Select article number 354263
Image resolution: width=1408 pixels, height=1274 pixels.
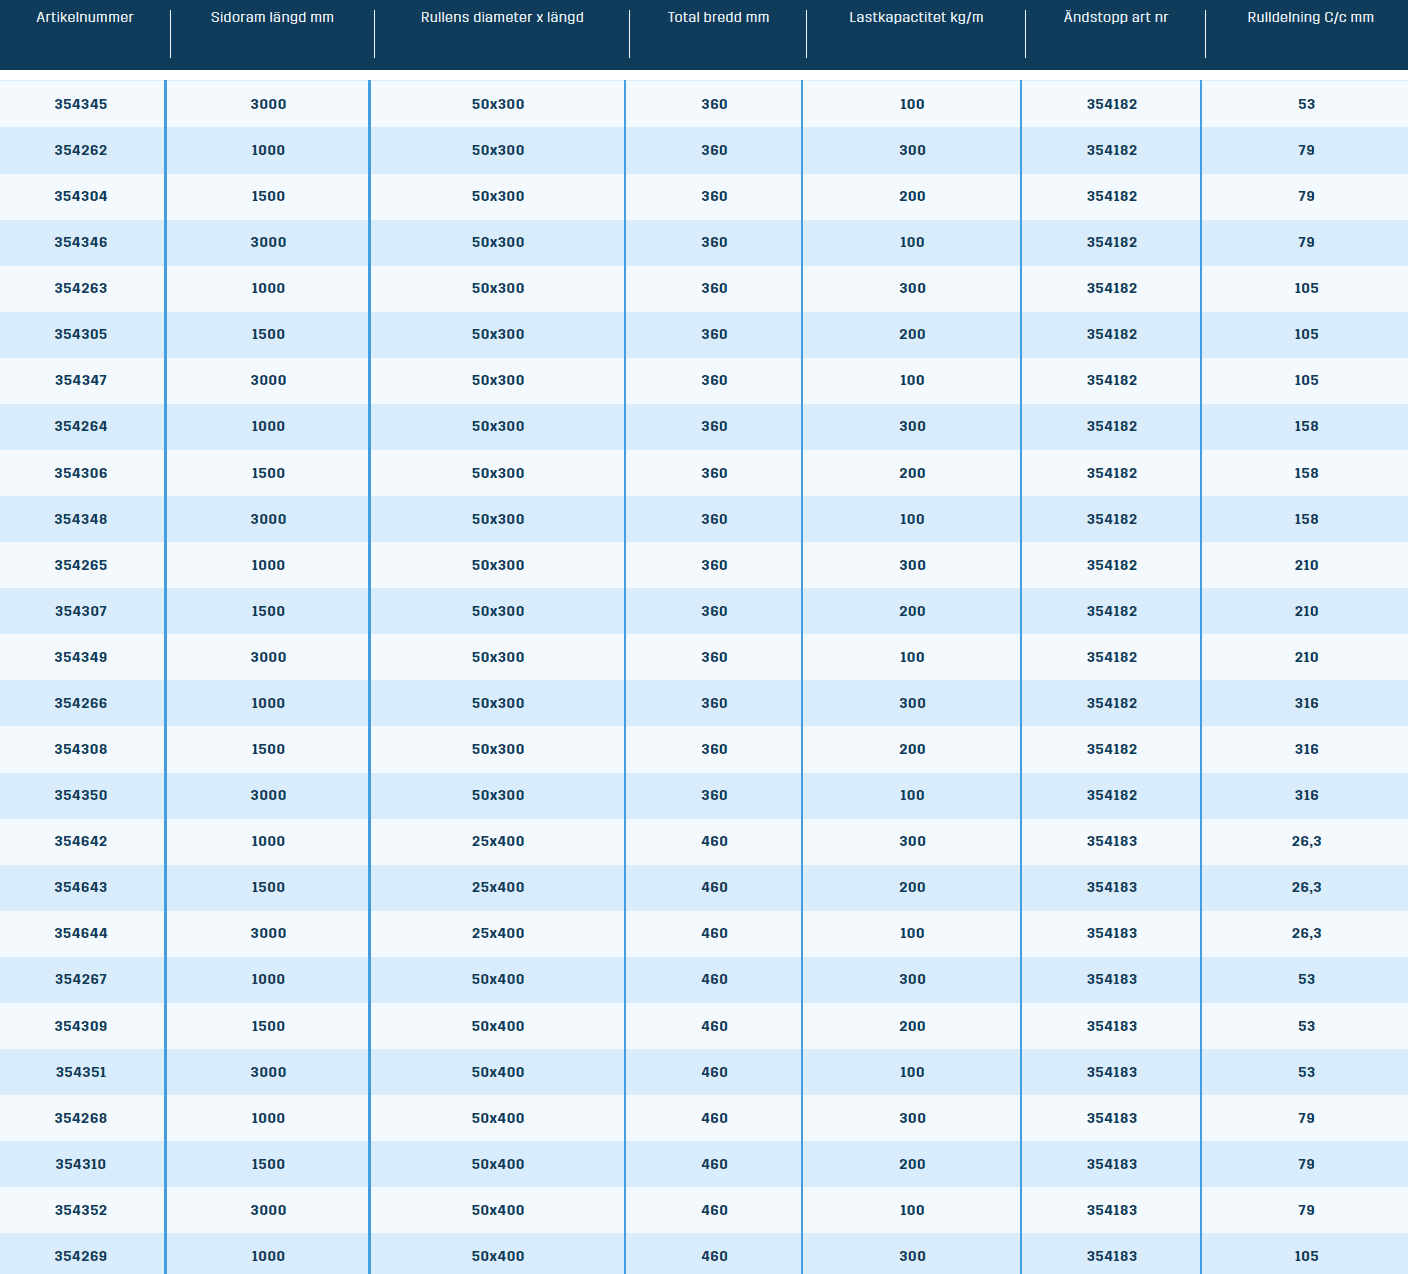pyautogui.click(x=81, y=288)
